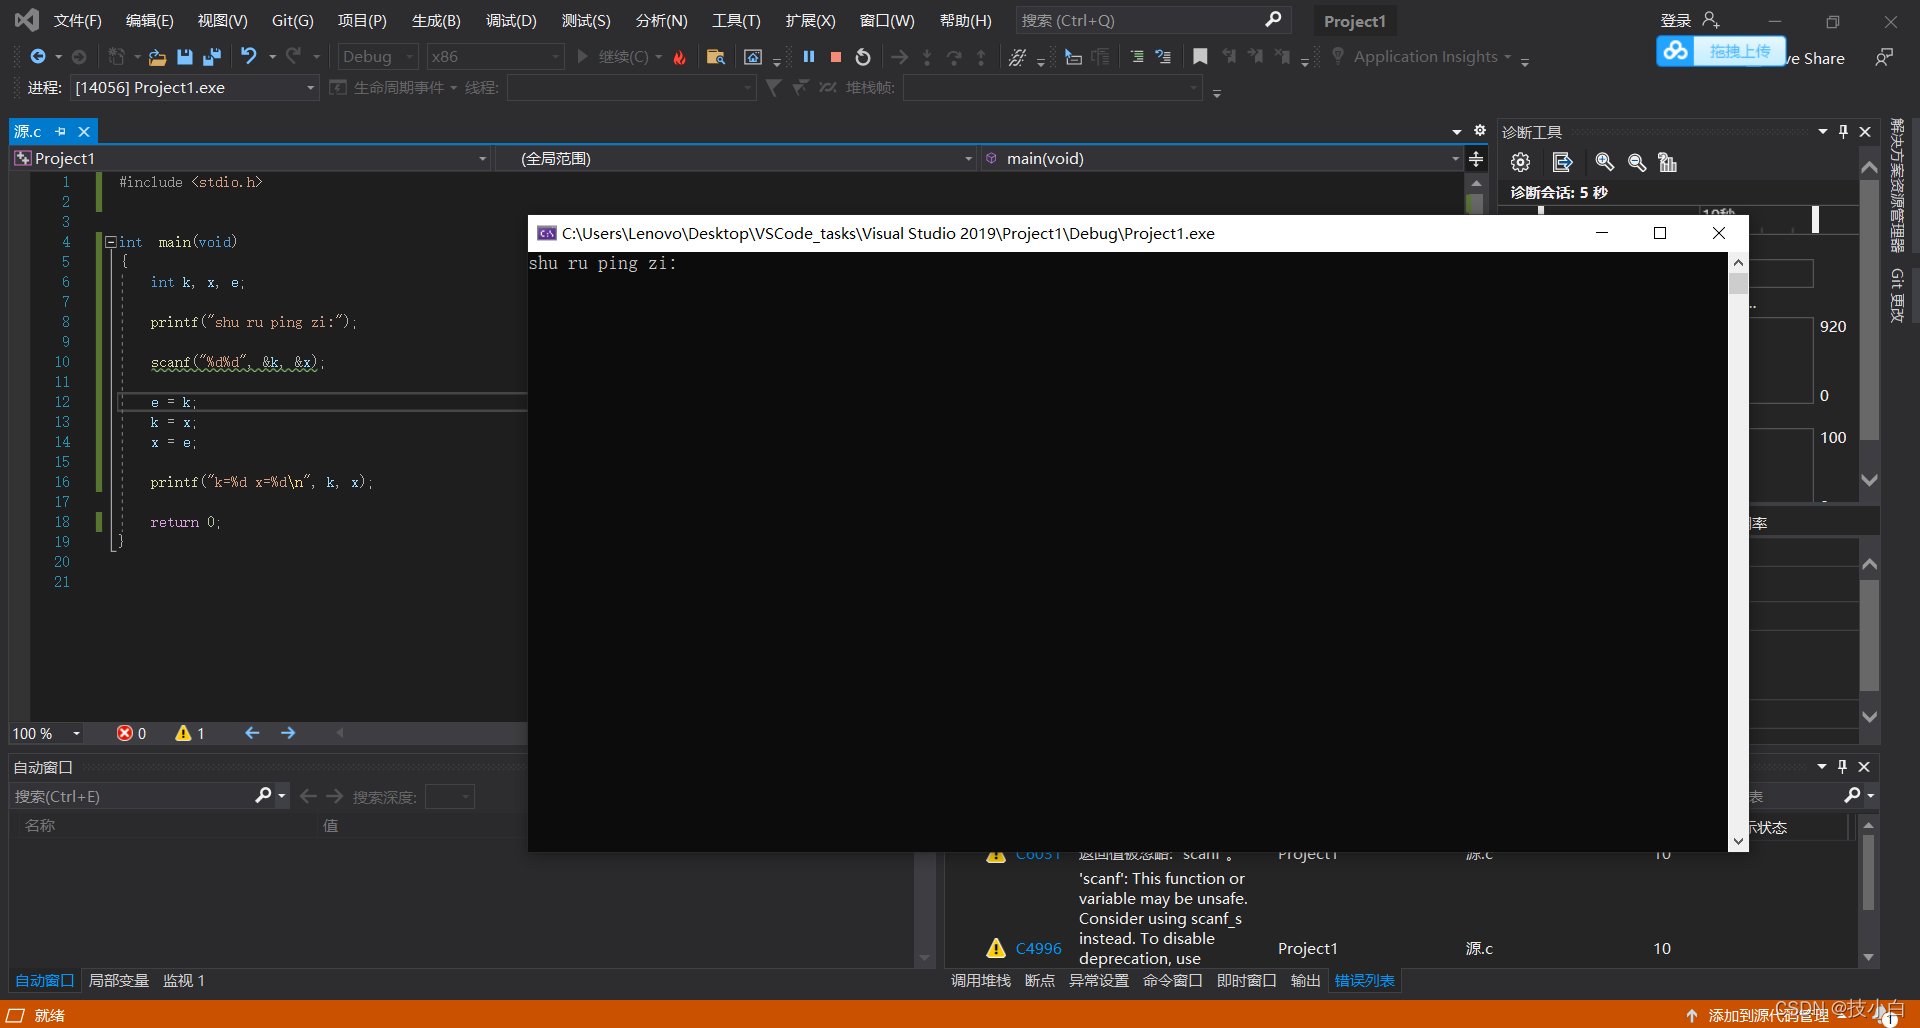Viewport: 1920px width, 1028px height.
Task: Open the 编辑(E) menu
Action: click(149, 20)
